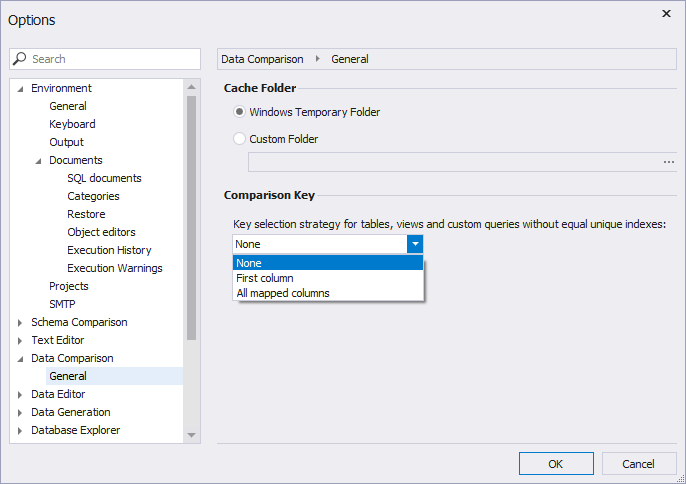686x484 pixels.
Task: Open the Execution History options page
Action: pyautogui.click(x=109, y=250)
